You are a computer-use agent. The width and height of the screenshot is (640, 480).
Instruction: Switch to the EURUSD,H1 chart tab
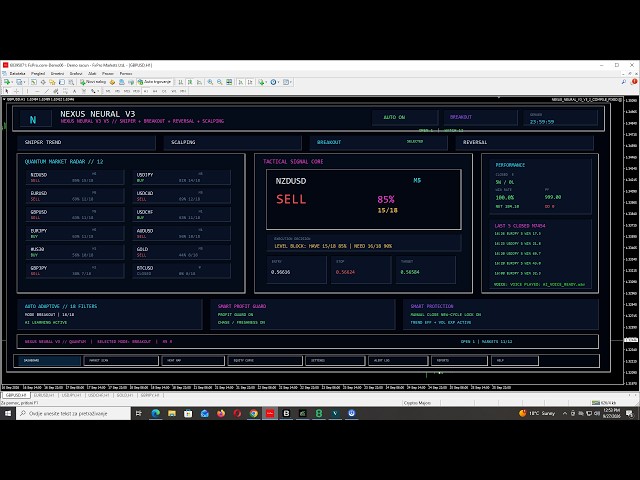point(44,396)
